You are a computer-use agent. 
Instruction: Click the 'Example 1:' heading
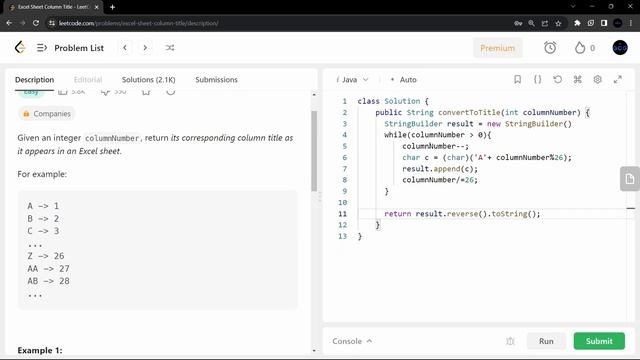point(40,350)
